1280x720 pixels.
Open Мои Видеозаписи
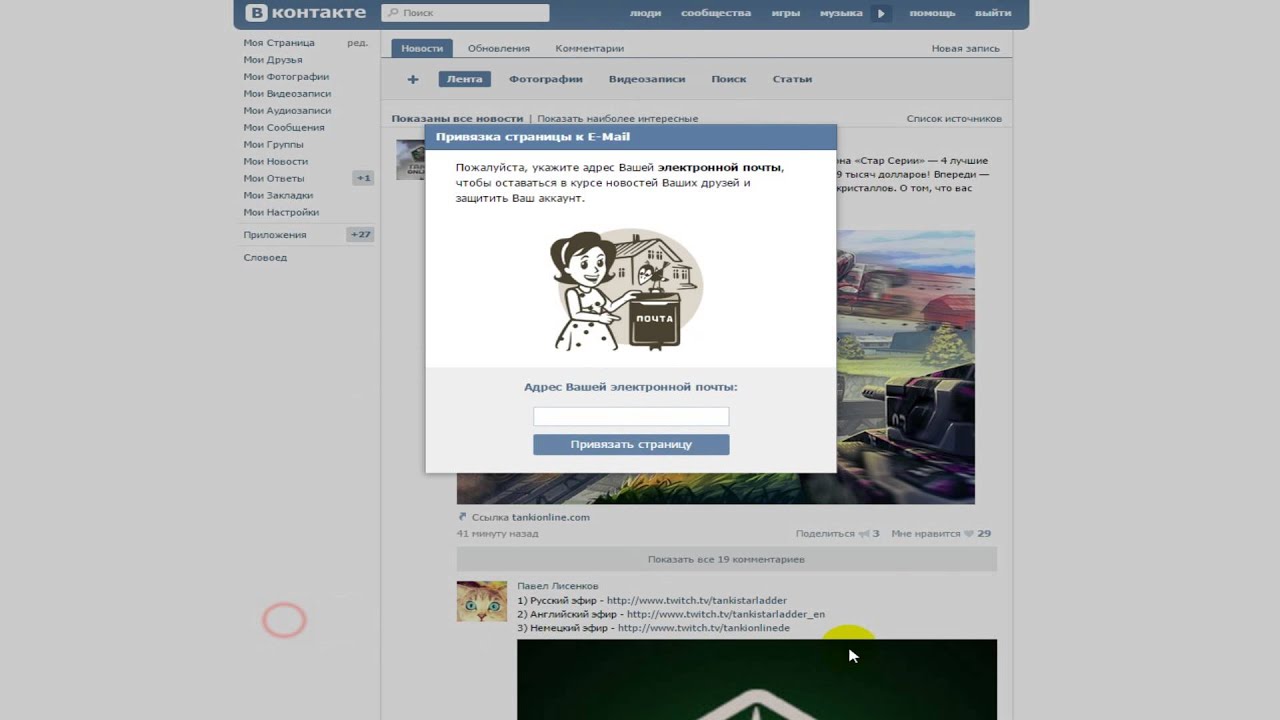[x=287, y=94]
